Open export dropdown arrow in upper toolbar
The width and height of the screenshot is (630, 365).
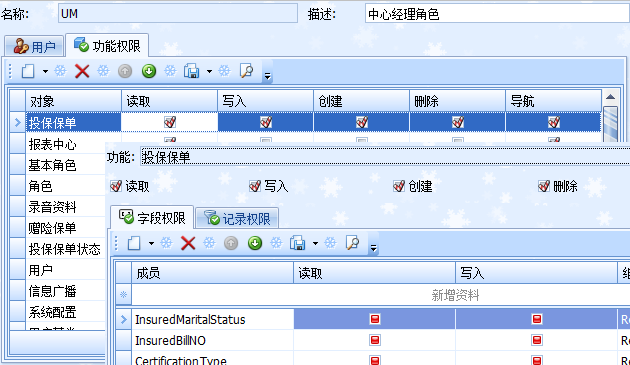click(209, 72)
